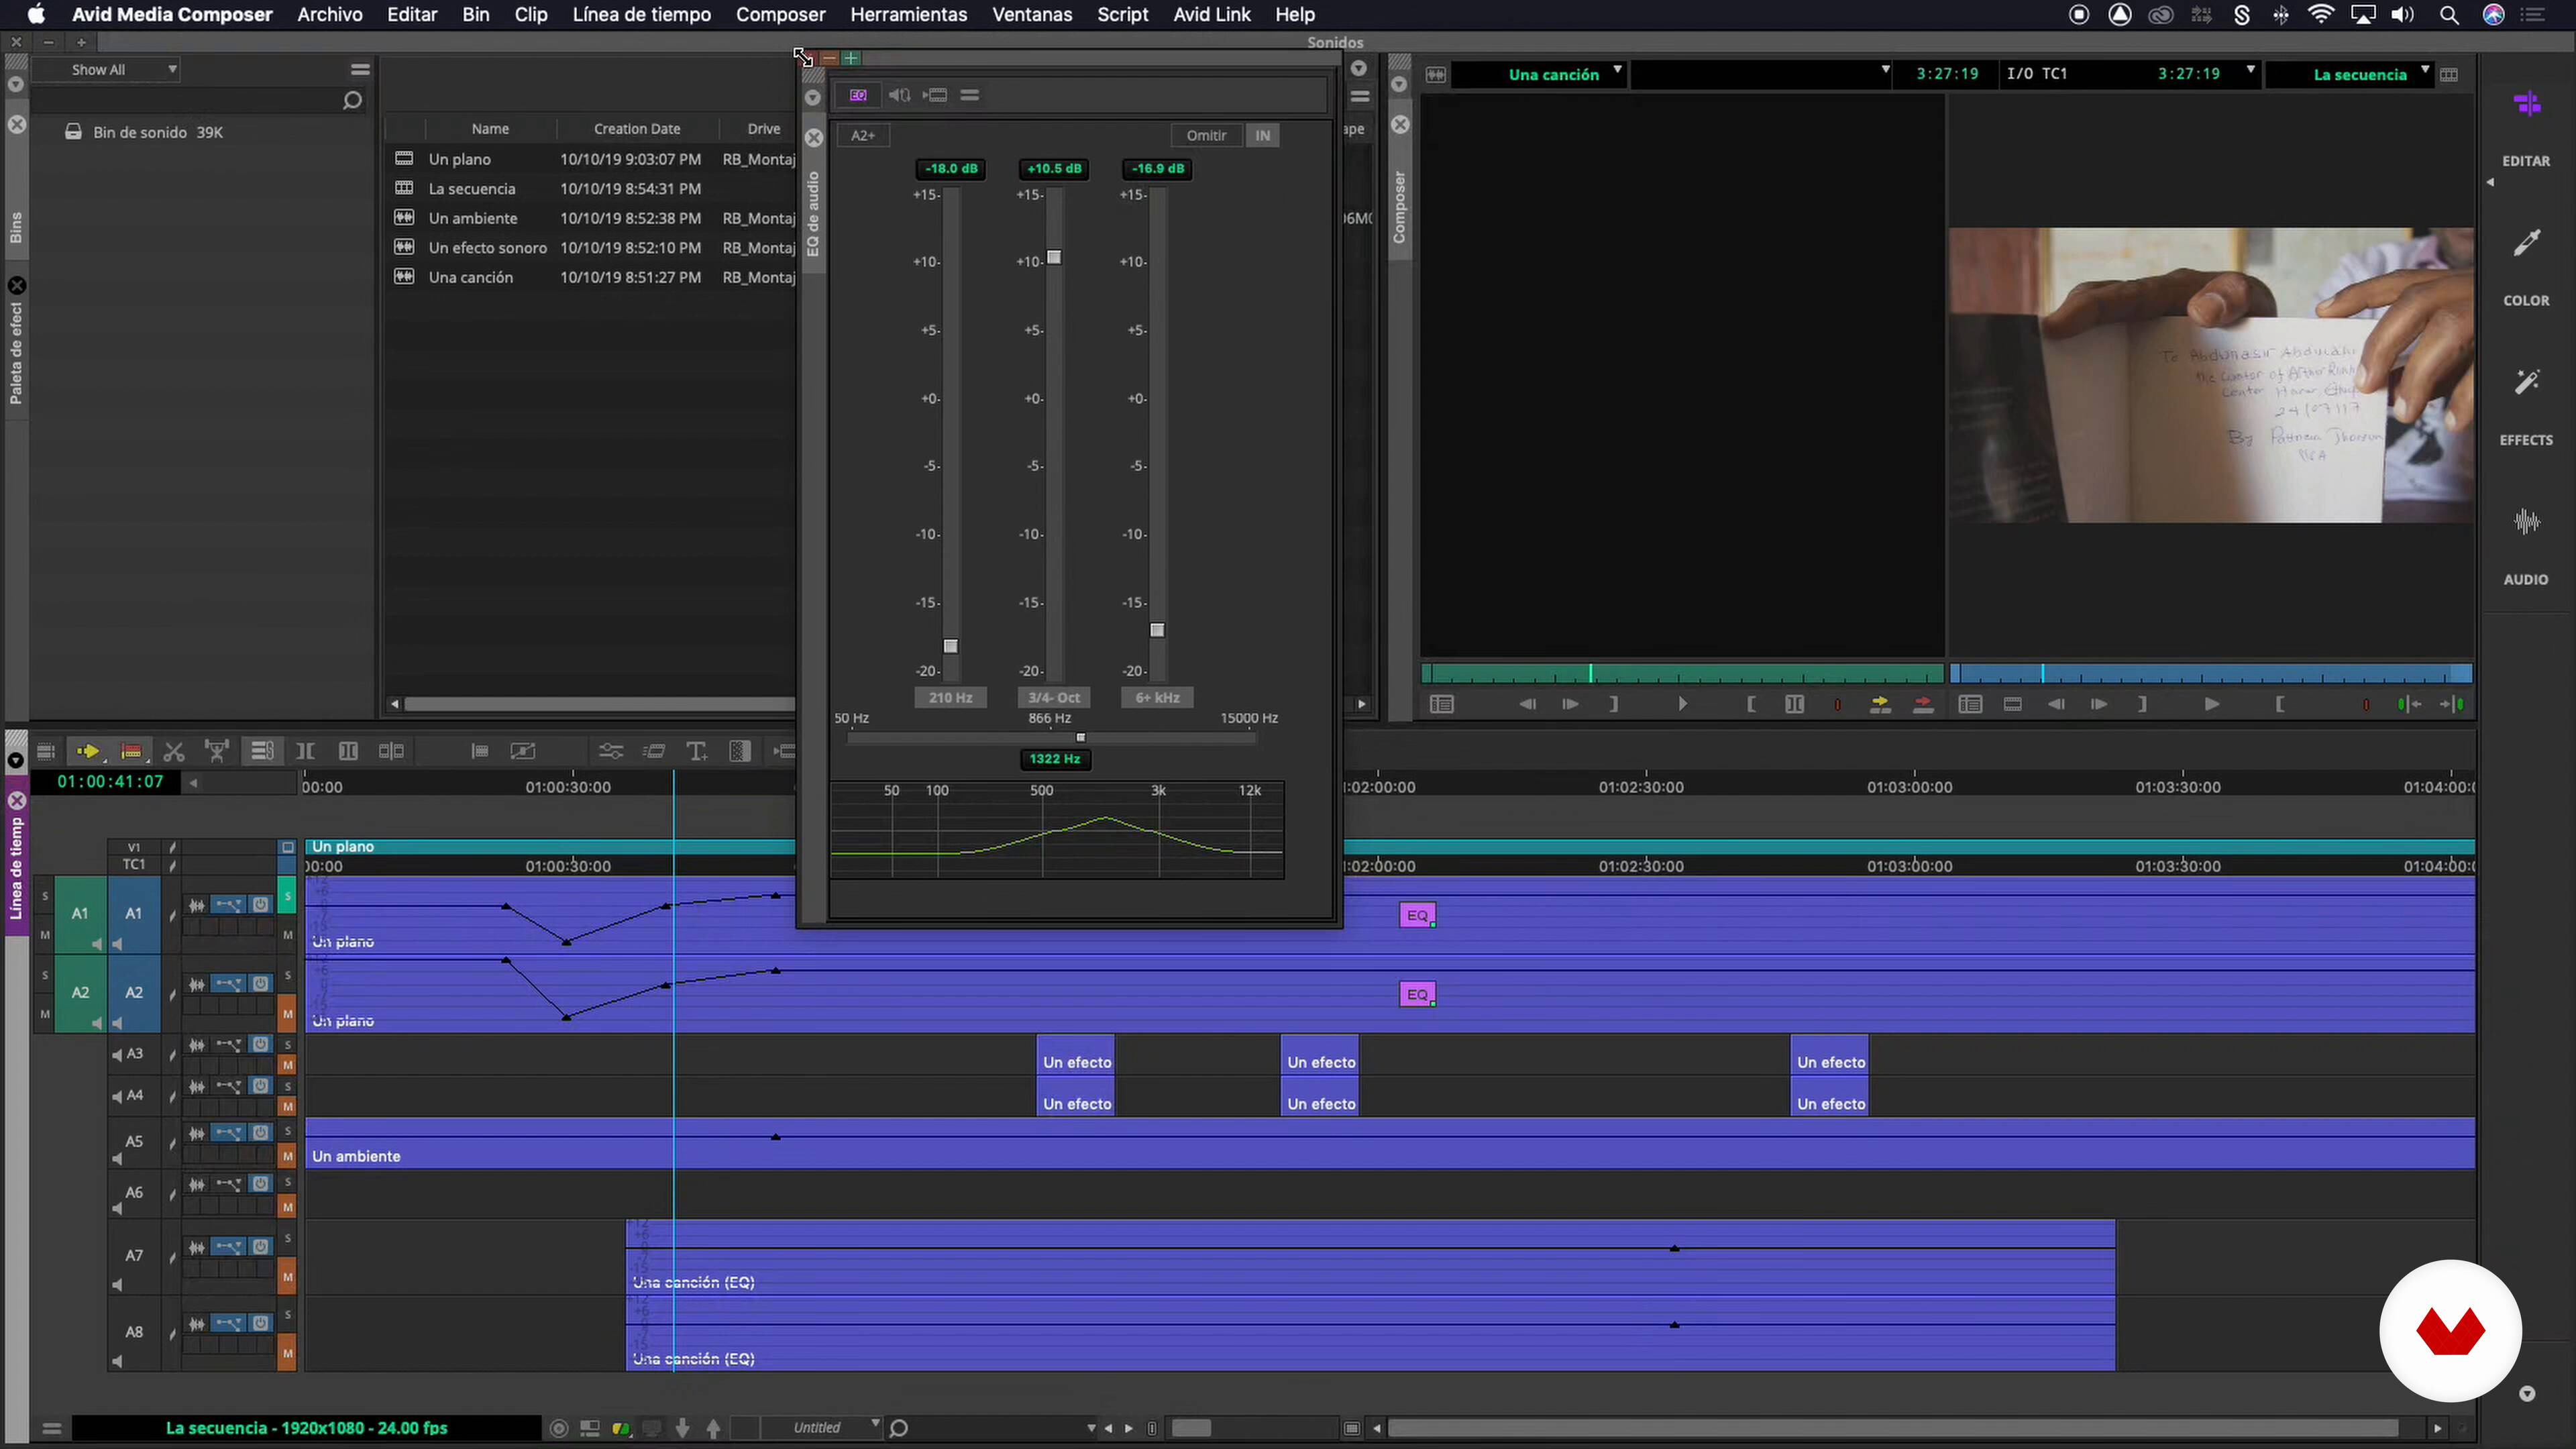Click the macOS Spotlight search icon
This screenshot has height=1449, width=2576.
point(2448,15)
